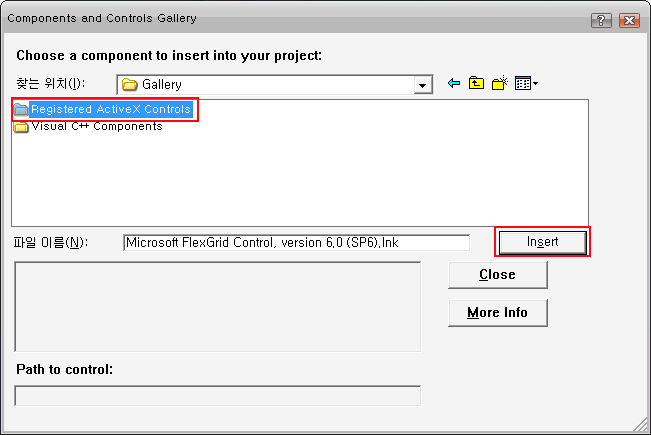The height and width of the screenshot is (435, 651).
Task: Click the Registered ActiveX Controls folder icon
Action: [x=21, y=110]
